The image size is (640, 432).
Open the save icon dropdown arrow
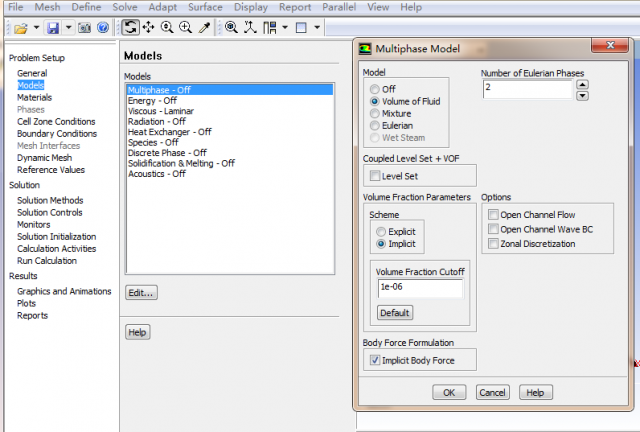(x=68, y=27)
